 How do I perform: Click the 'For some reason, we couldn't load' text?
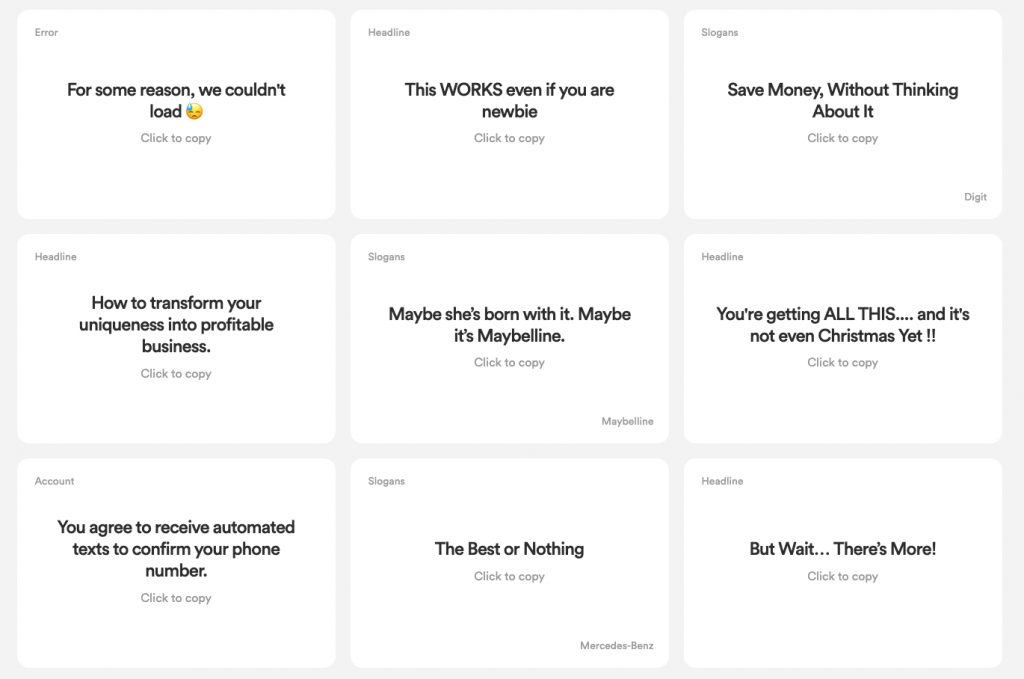coord(176,90)
